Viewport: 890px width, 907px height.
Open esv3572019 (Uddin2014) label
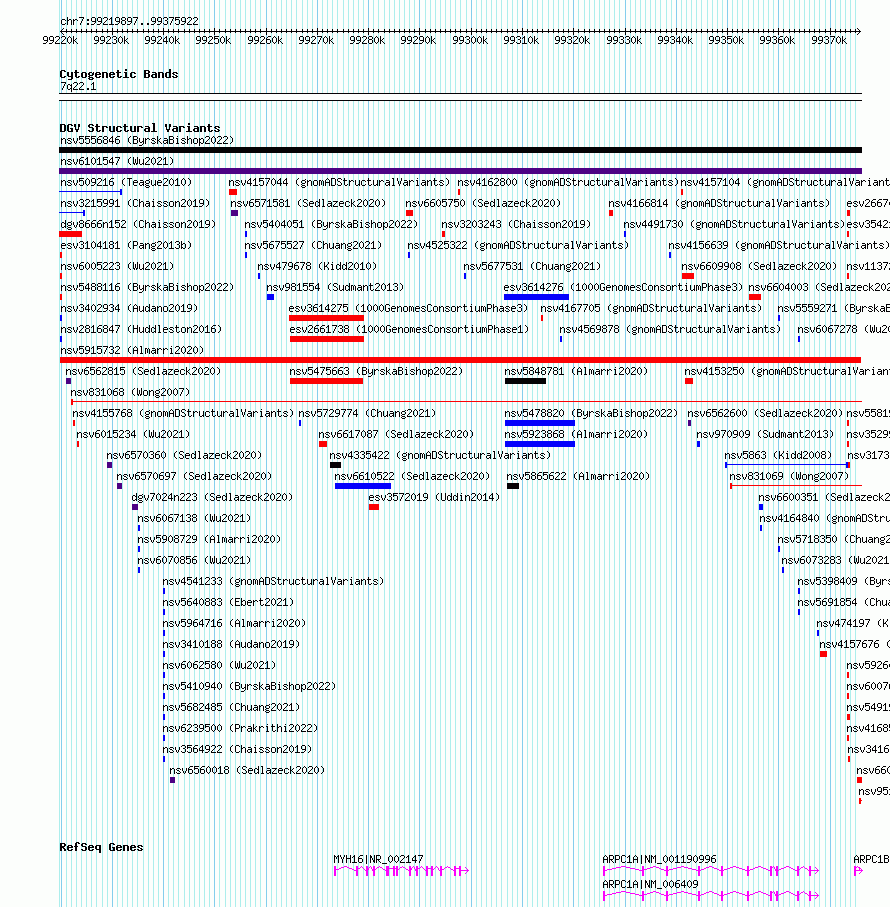pos(434,497)
